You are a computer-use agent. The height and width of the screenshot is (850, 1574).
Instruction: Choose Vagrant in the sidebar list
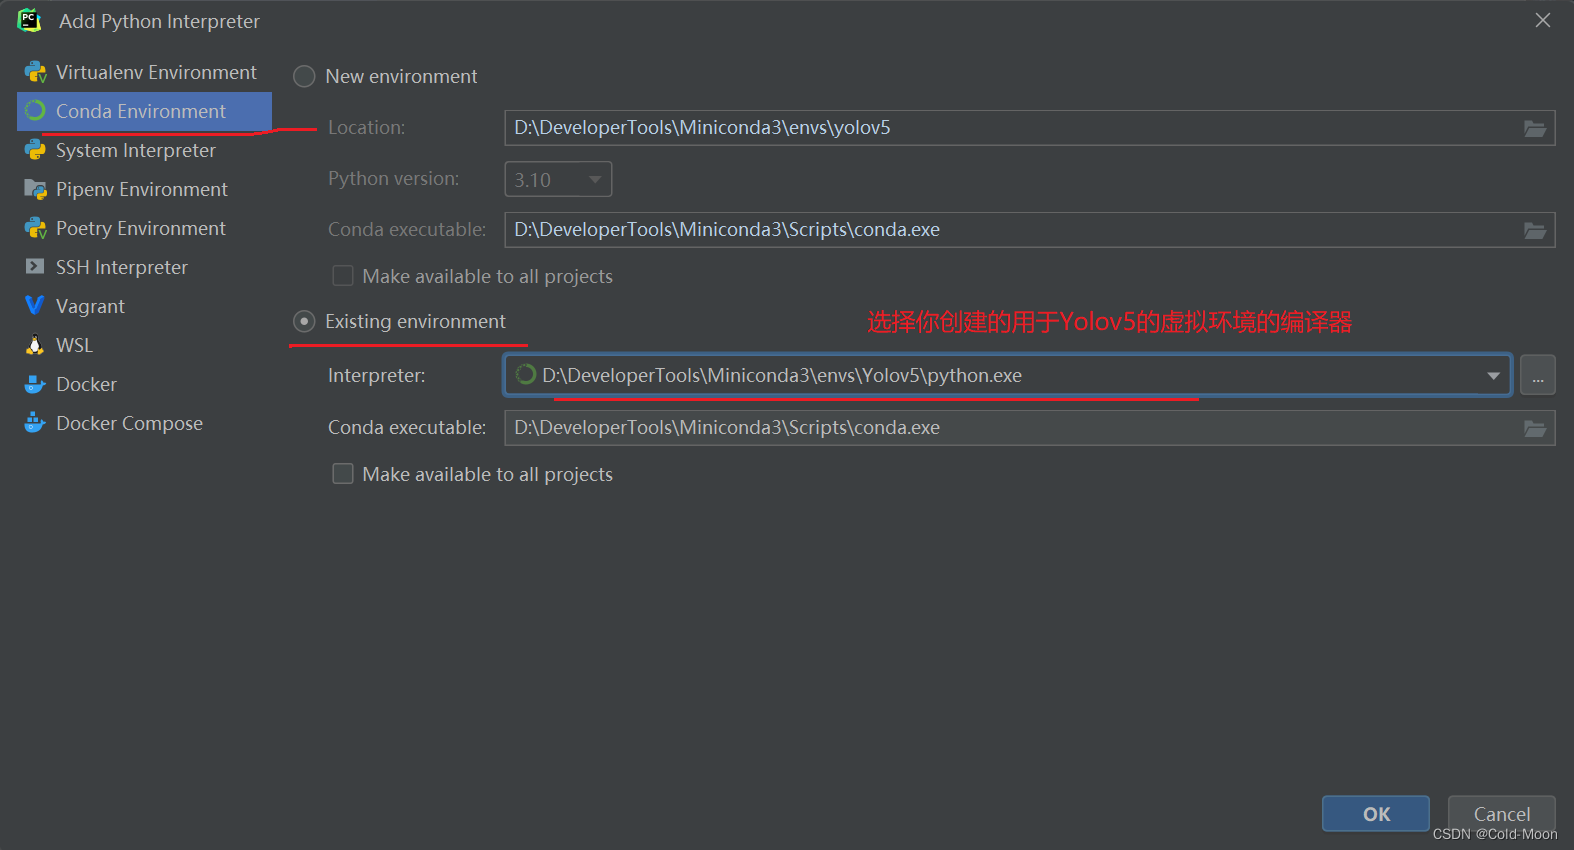144,306
